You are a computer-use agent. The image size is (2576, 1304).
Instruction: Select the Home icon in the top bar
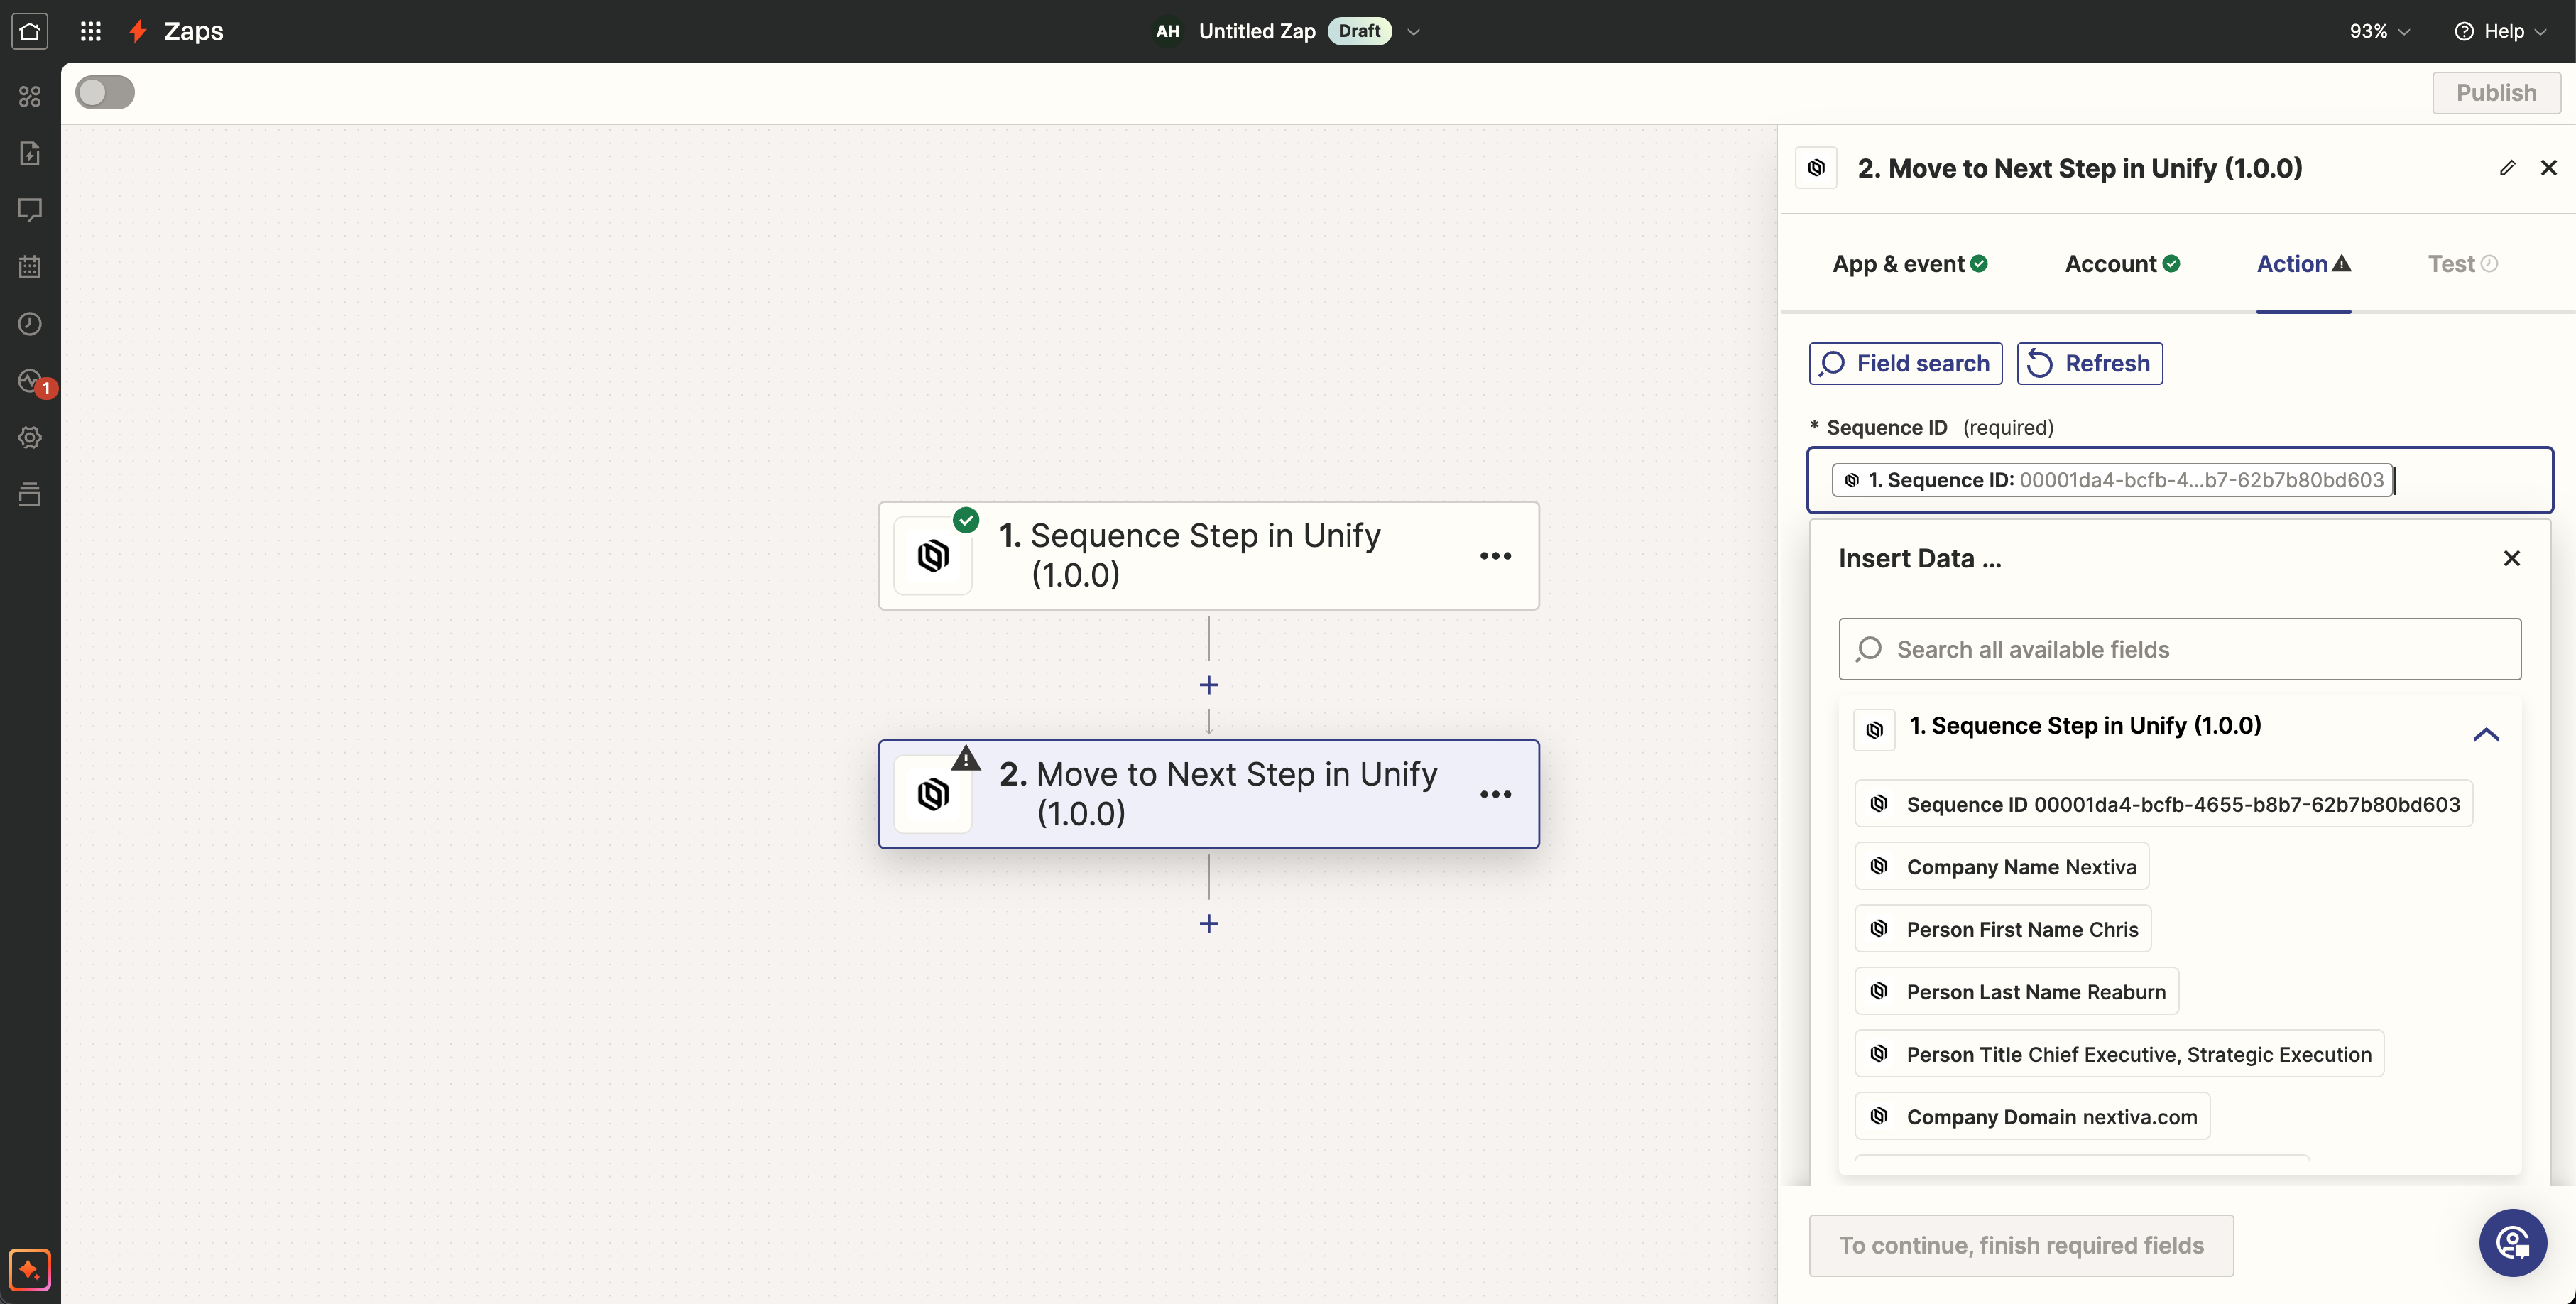(29, 31)
